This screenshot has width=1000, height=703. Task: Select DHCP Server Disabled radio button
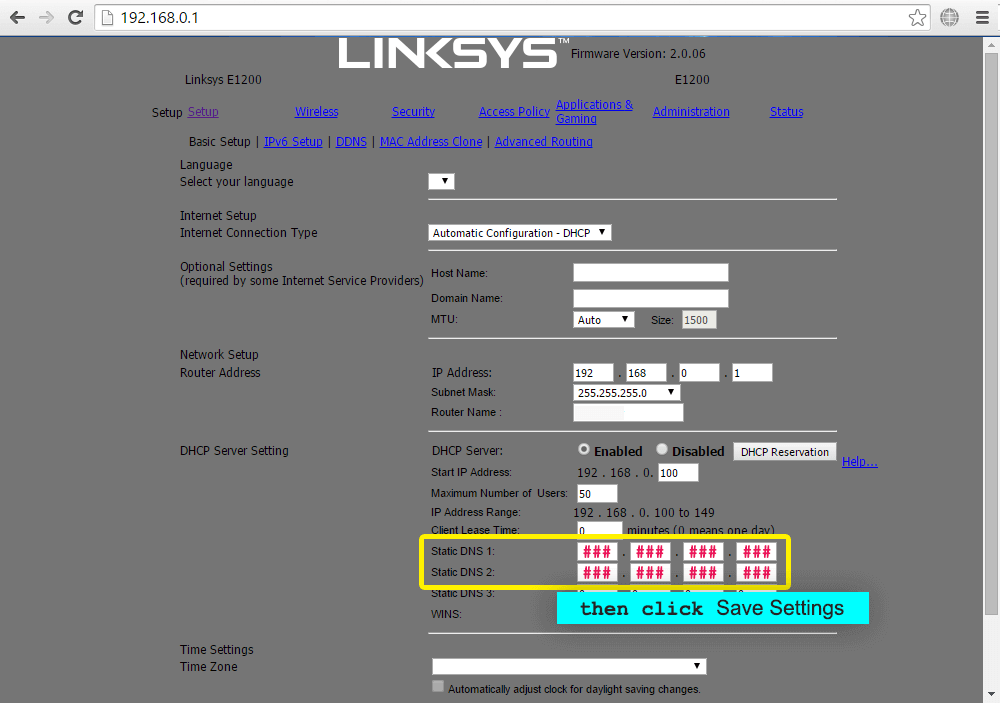(662, 449)
